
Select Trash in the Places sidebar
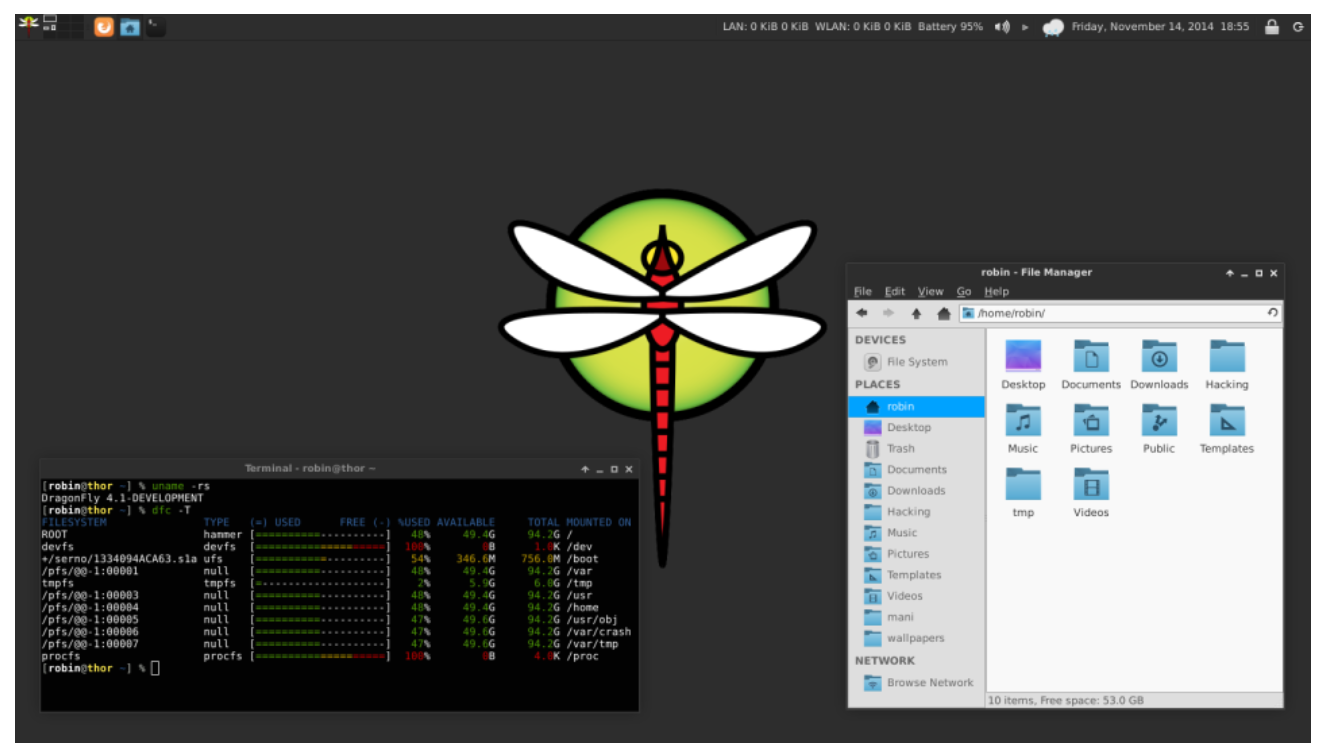coord(900,449)
